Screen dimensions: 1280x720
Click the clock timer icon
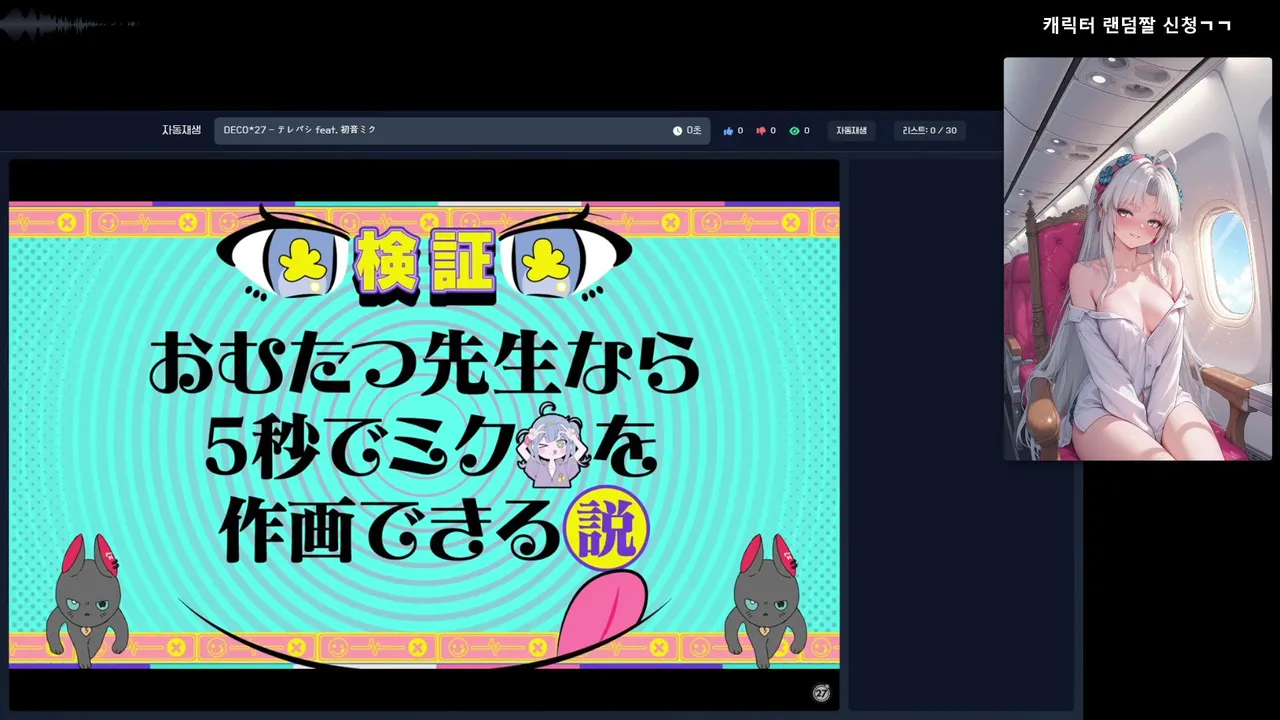[677, 131]
